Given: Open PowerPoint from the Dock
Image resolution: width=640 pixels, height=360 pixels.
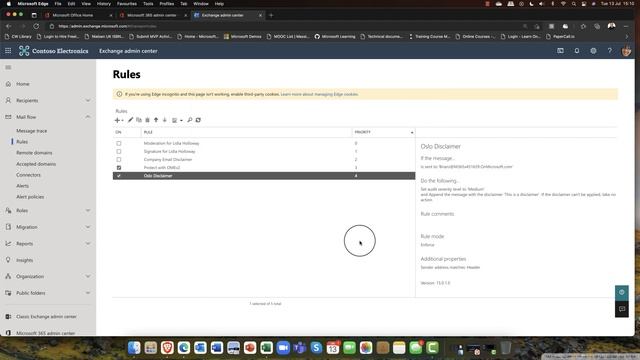Looking at the screenshot, I should [250, 348].
